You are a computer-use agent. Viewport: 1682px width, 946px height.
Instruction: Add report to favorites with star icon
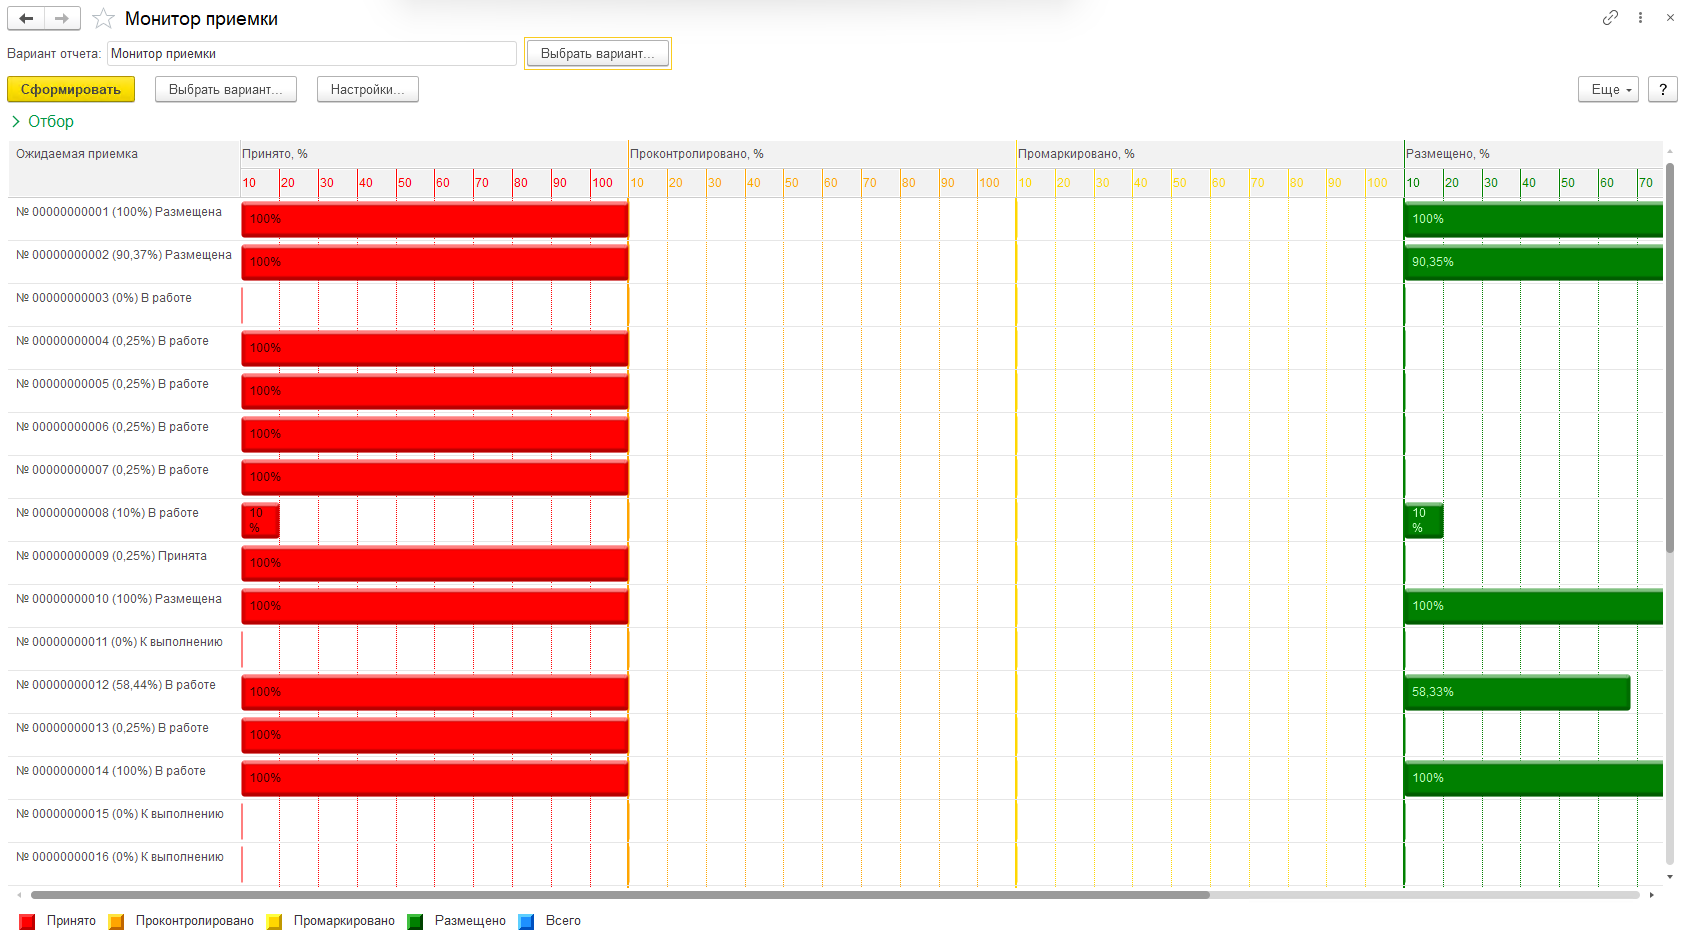click(103, 18)
